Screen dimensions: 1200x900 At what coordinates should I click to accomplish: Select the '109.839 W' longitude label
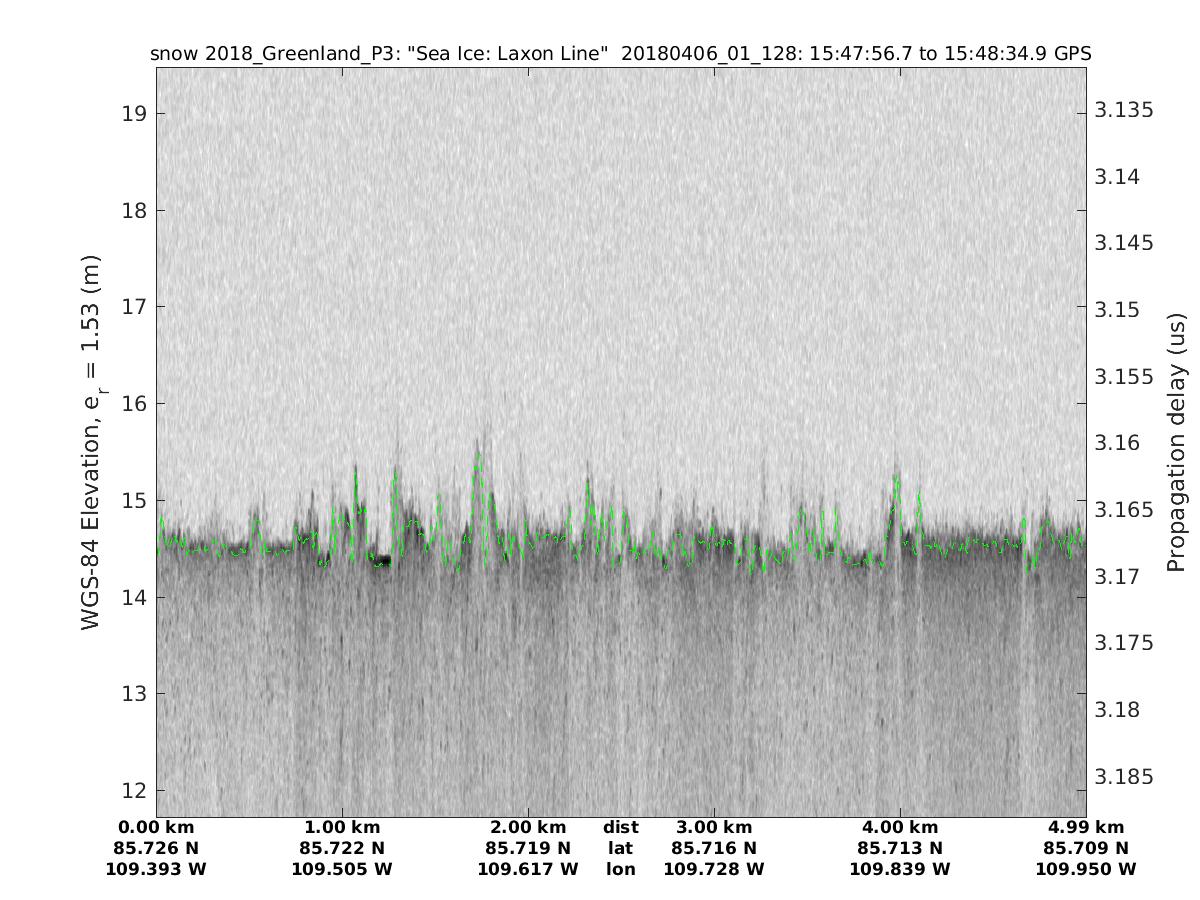click(900, 869)
